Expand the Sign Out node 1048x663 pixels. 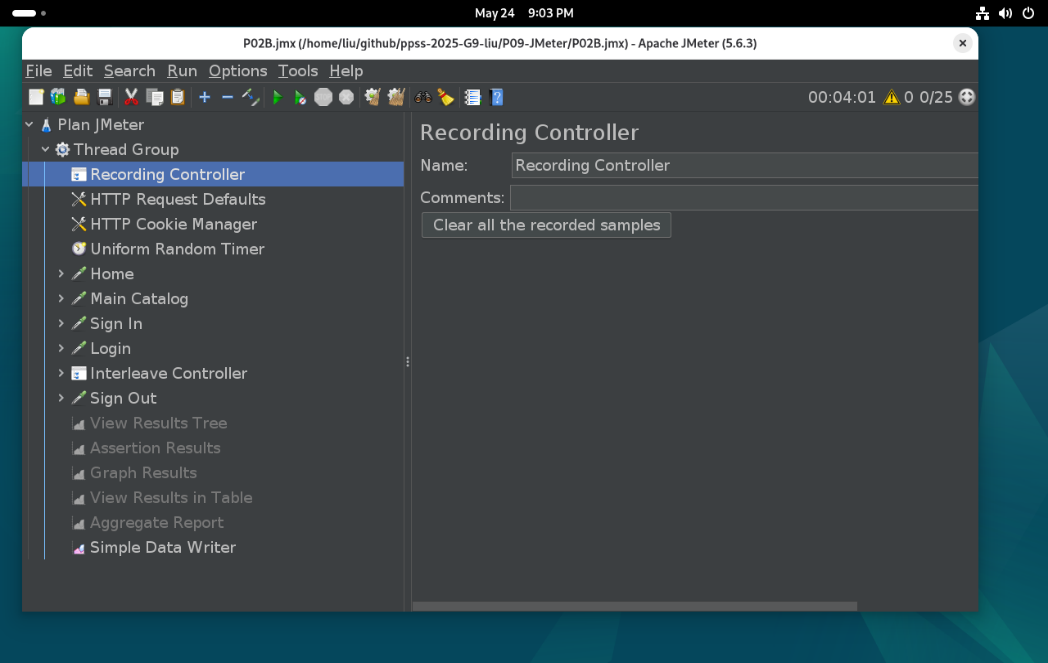point(61,398)
